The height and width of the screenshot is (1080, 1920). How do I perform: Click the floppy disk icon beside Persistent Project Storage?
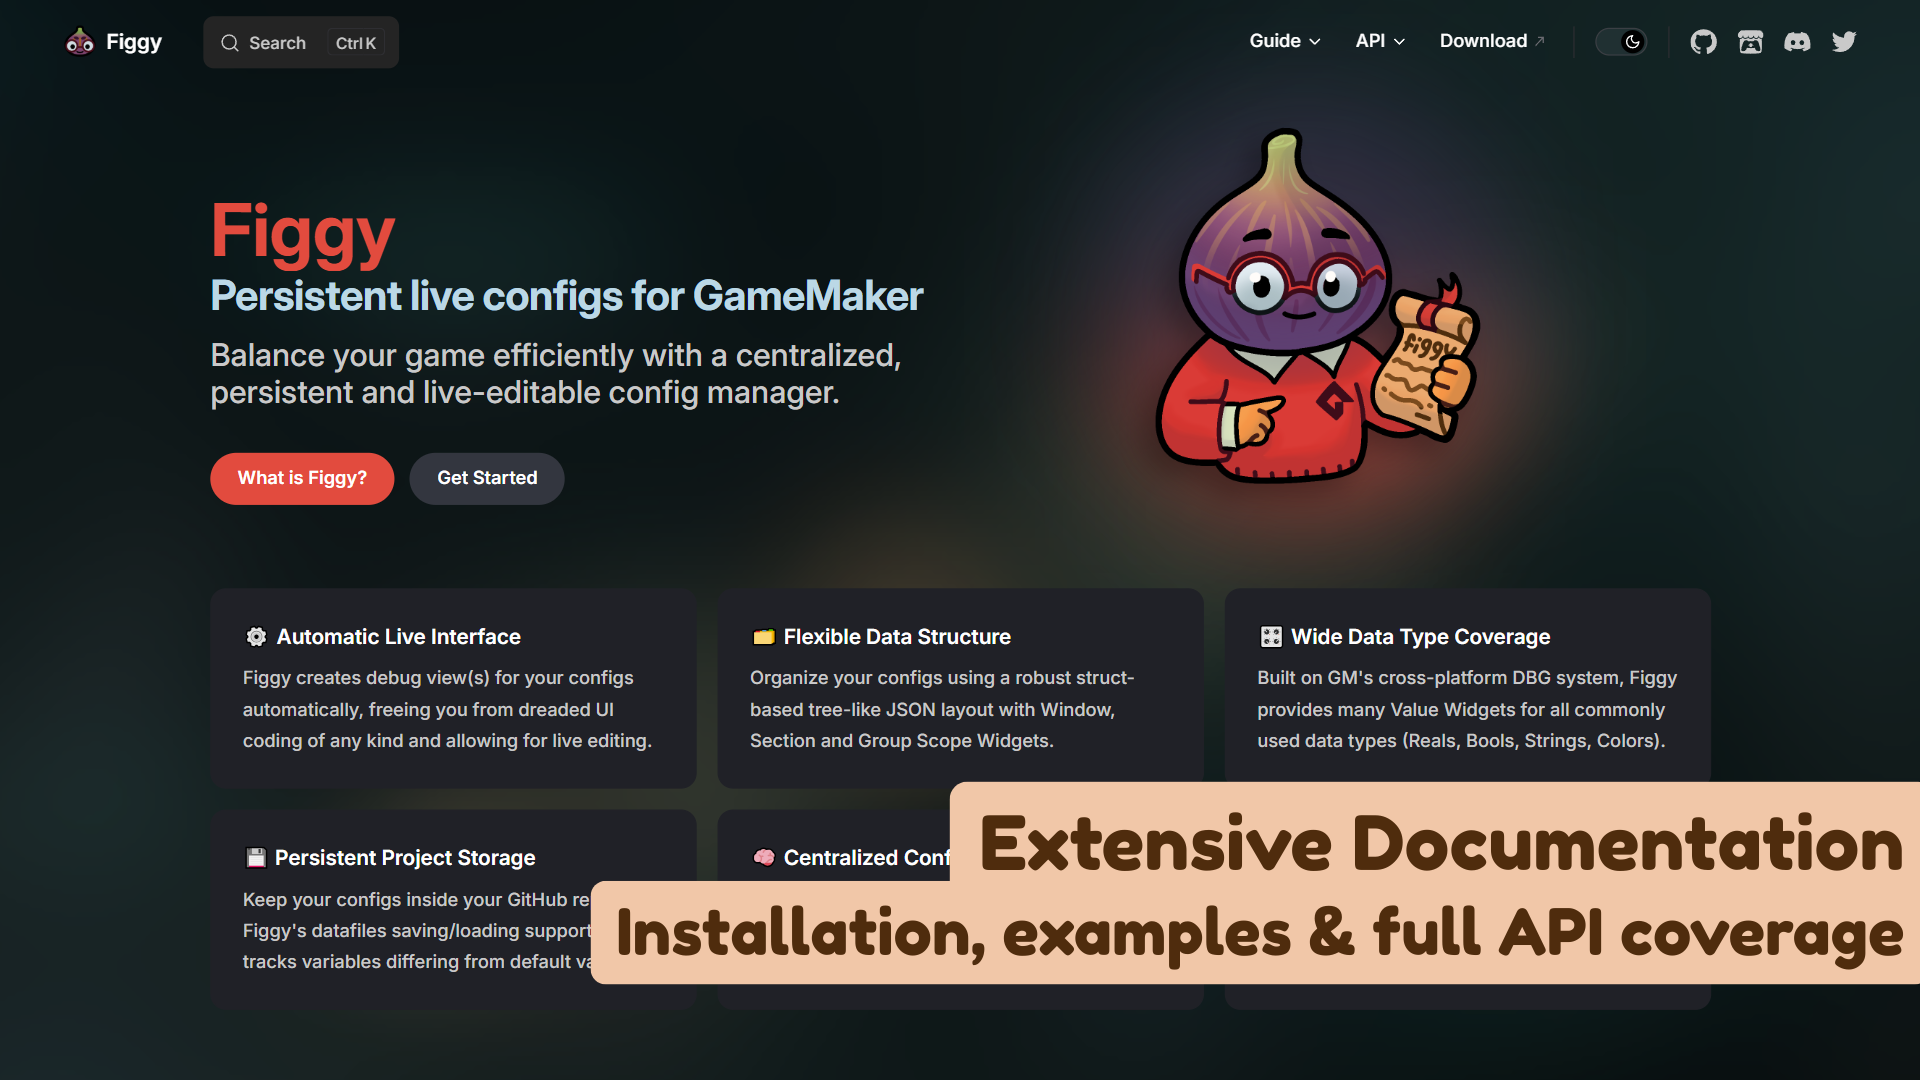coord(256,858)
